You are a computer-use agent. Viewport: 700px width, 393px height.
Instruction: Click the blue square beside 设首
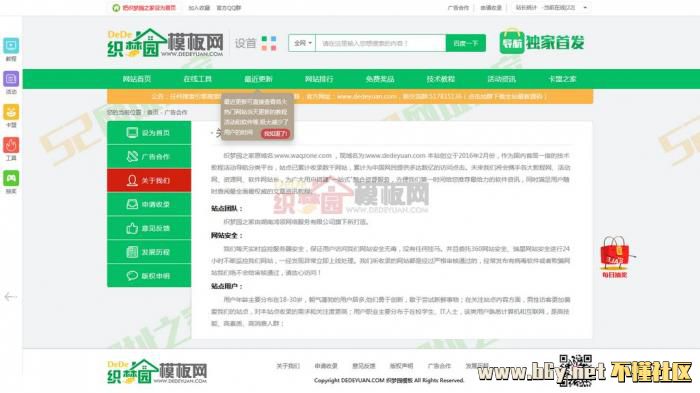273,39
